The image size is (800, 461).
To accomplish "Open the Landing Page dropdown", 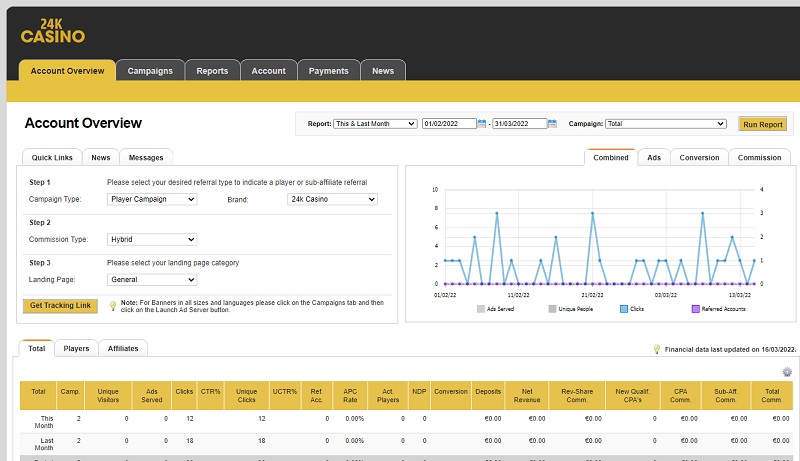I will (x=152, y=280).
